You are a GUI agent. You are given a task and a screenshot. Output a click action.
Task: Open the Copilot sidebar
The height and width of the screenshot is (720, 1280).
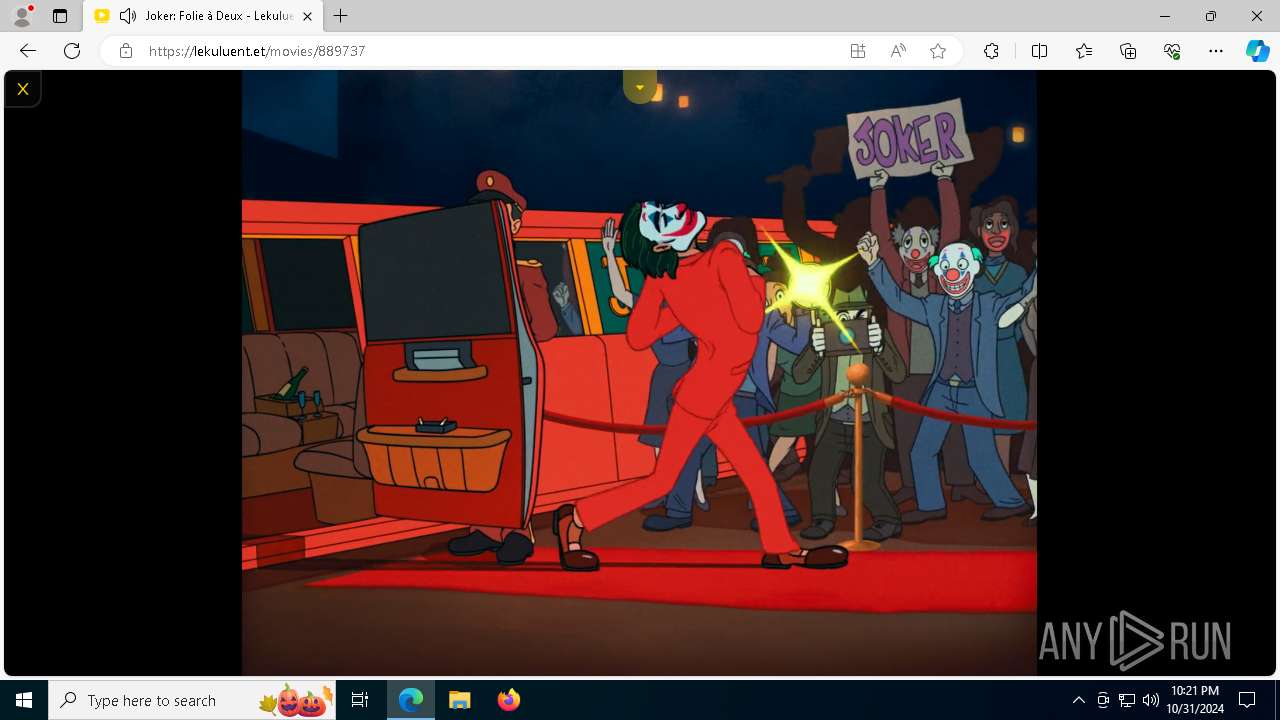(x=1257, y=51)
